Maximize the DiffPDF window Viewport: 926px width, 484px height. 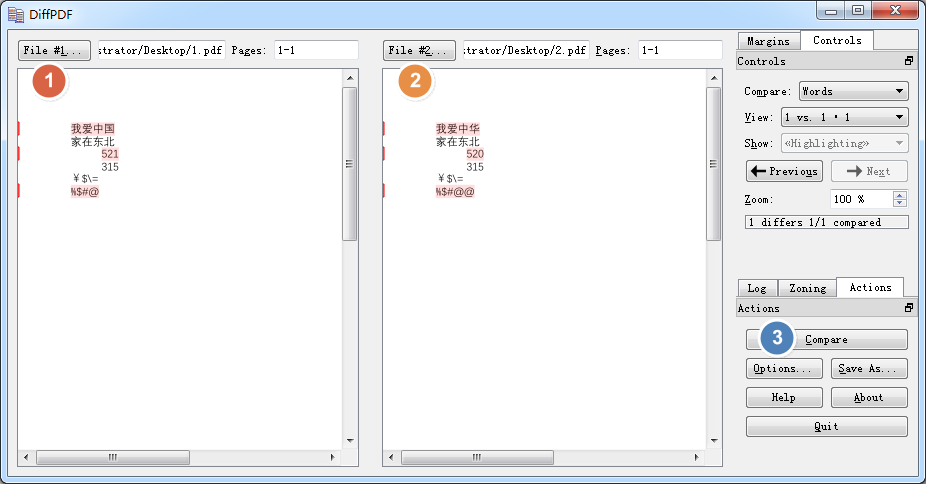tap(857, 11)
